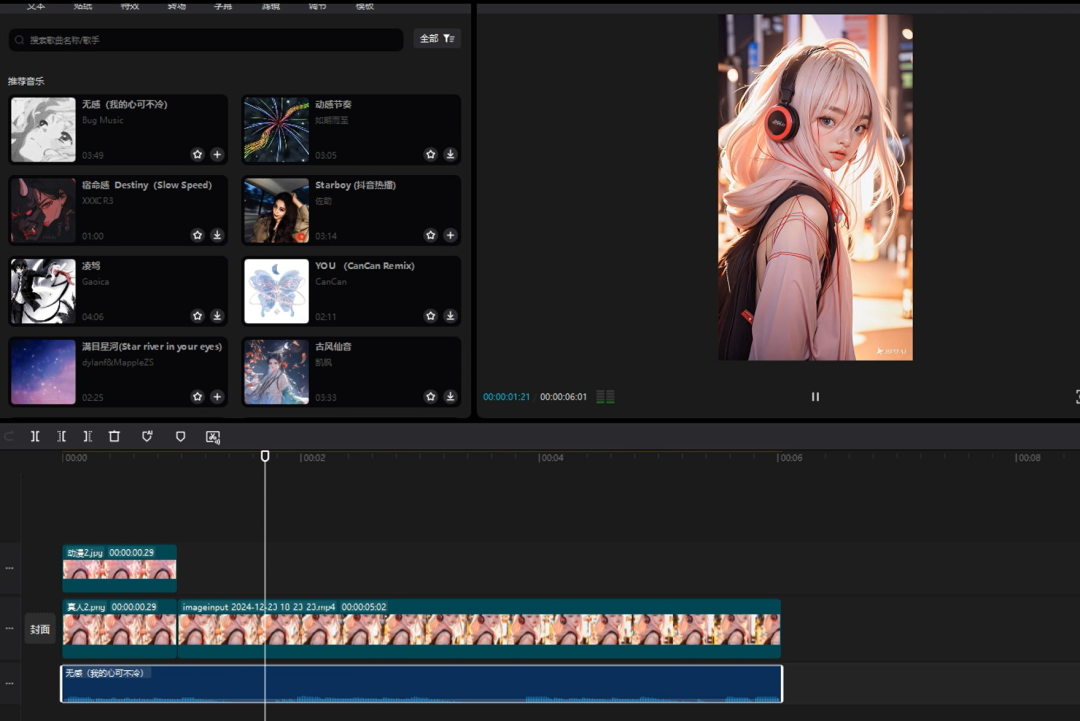Click the trim-right split icon
The width and height of the screenshot is (1080, 721).
88,437
